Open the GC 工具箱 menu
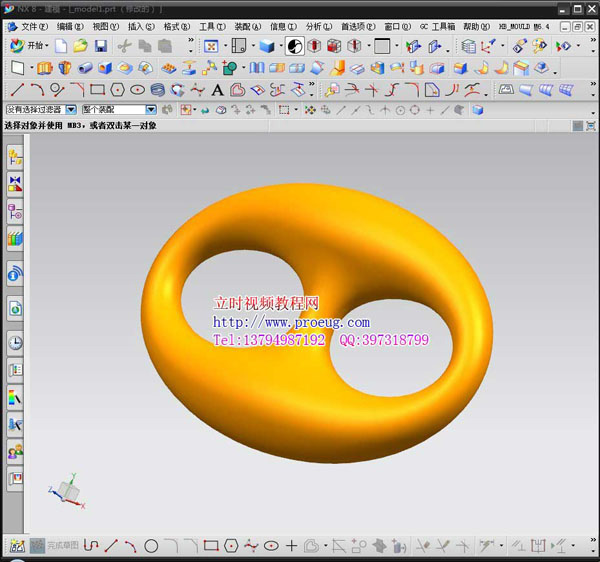Image resolution: width=600 pixels, height=562 pixels. click(x=437, y=26)
